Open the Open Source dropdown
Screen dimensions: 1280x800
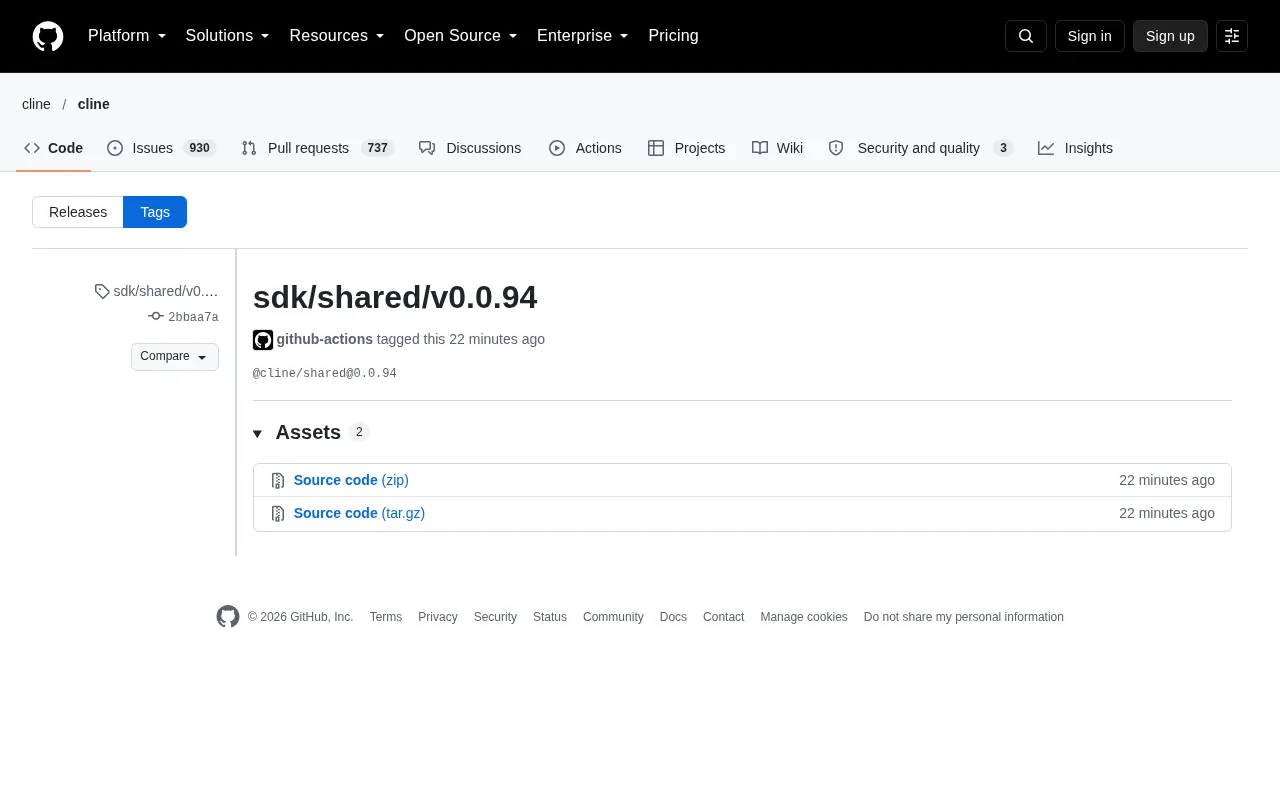pos(461,36)
